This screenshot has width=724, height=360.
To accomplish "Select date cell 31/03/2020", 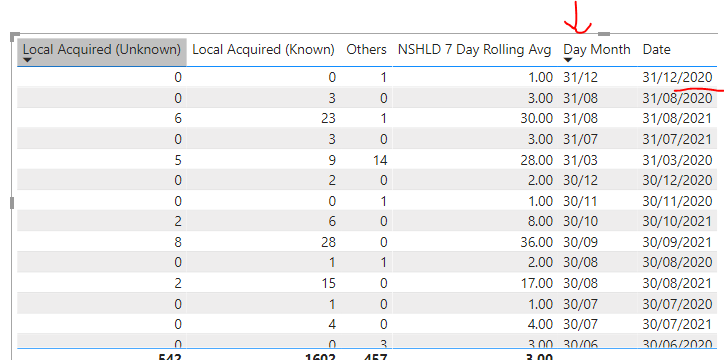I will [x=677, y=160].
